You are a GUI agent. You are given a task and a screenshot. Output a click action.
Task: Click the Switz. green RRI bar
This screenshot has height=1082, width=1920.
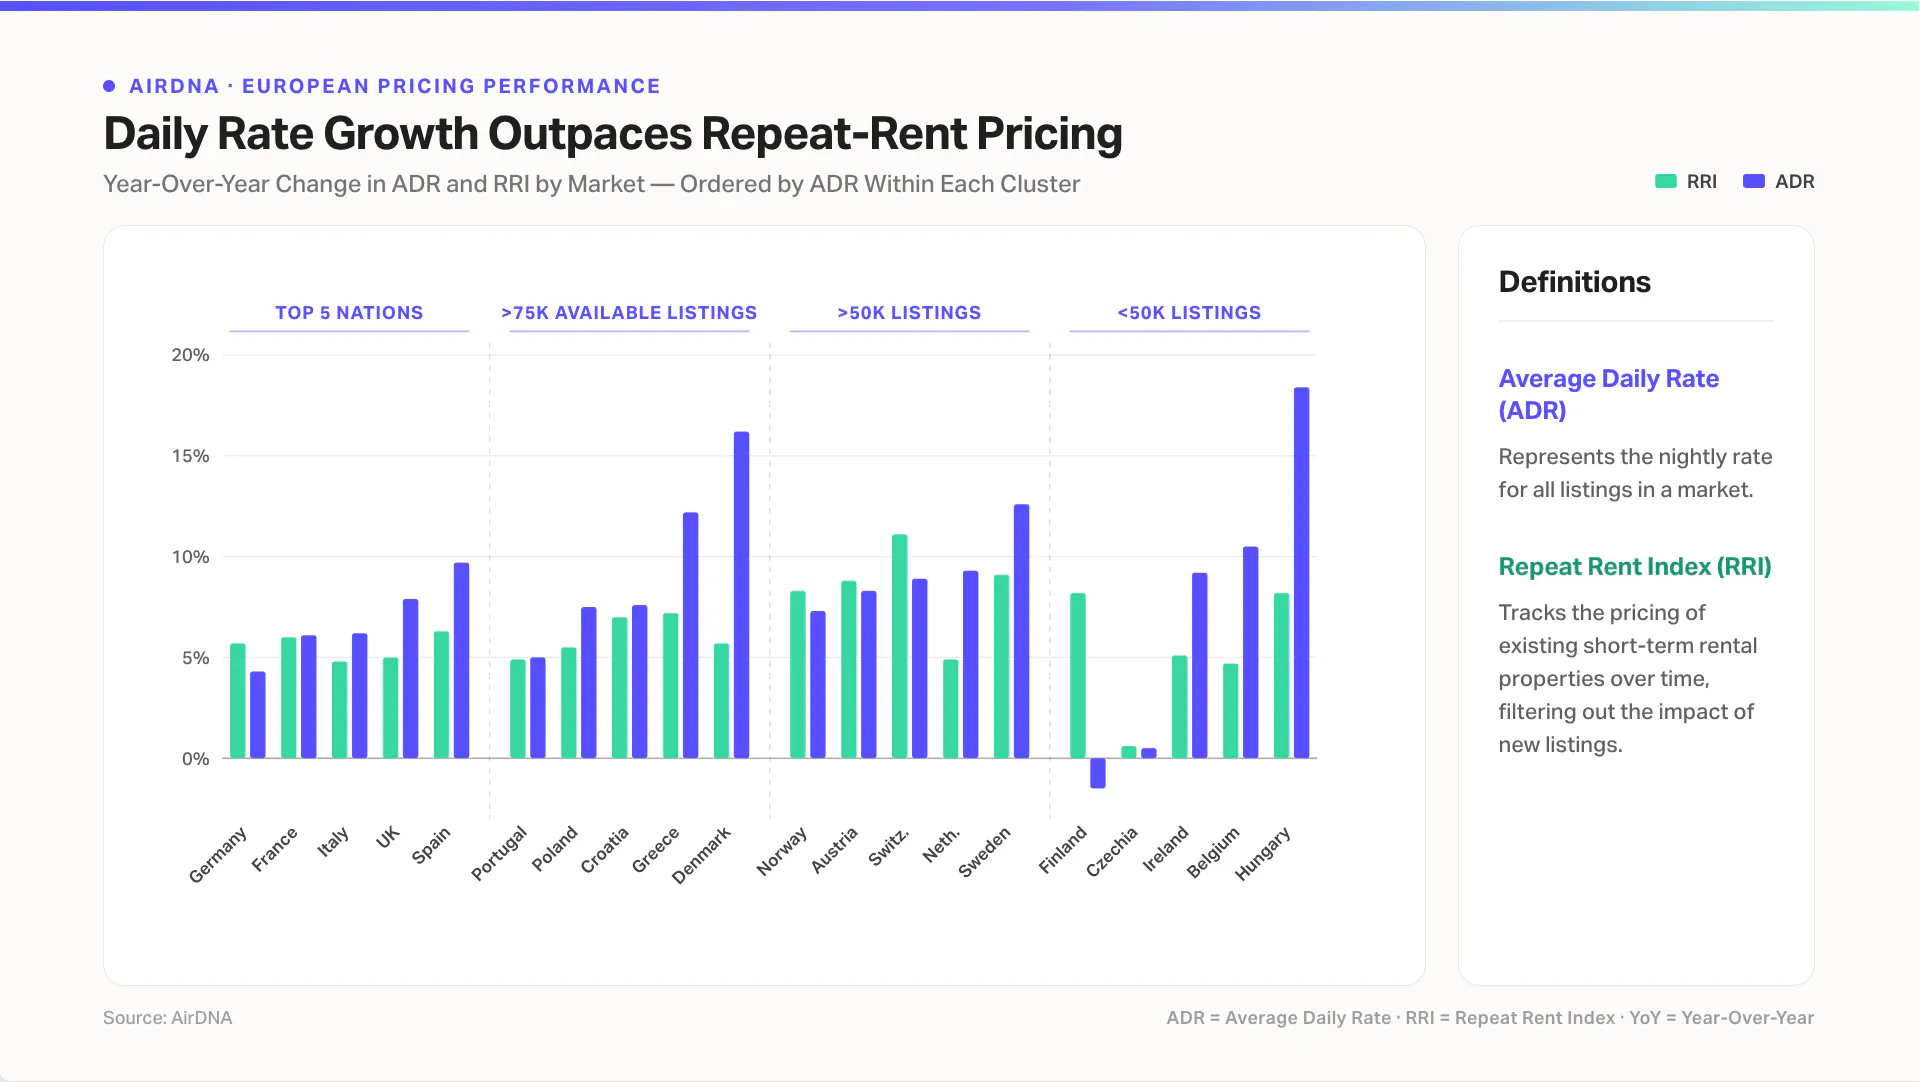(x=899, y=646)
